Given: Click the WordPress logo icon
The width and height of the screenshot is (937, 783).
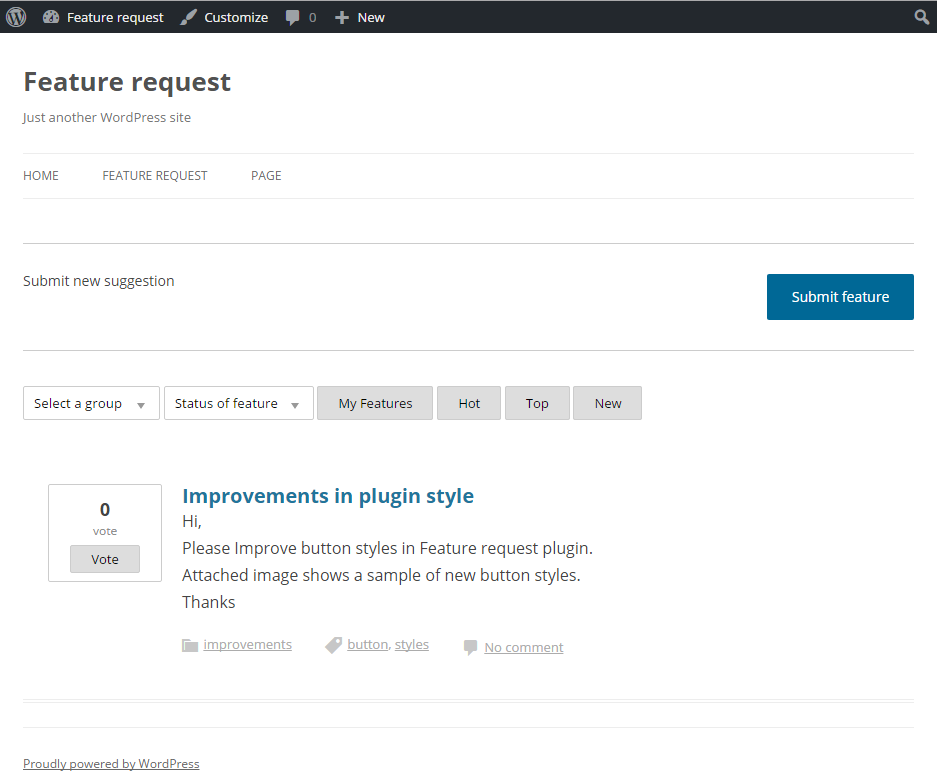Looking at the screenshot, I should click(16, 17).
